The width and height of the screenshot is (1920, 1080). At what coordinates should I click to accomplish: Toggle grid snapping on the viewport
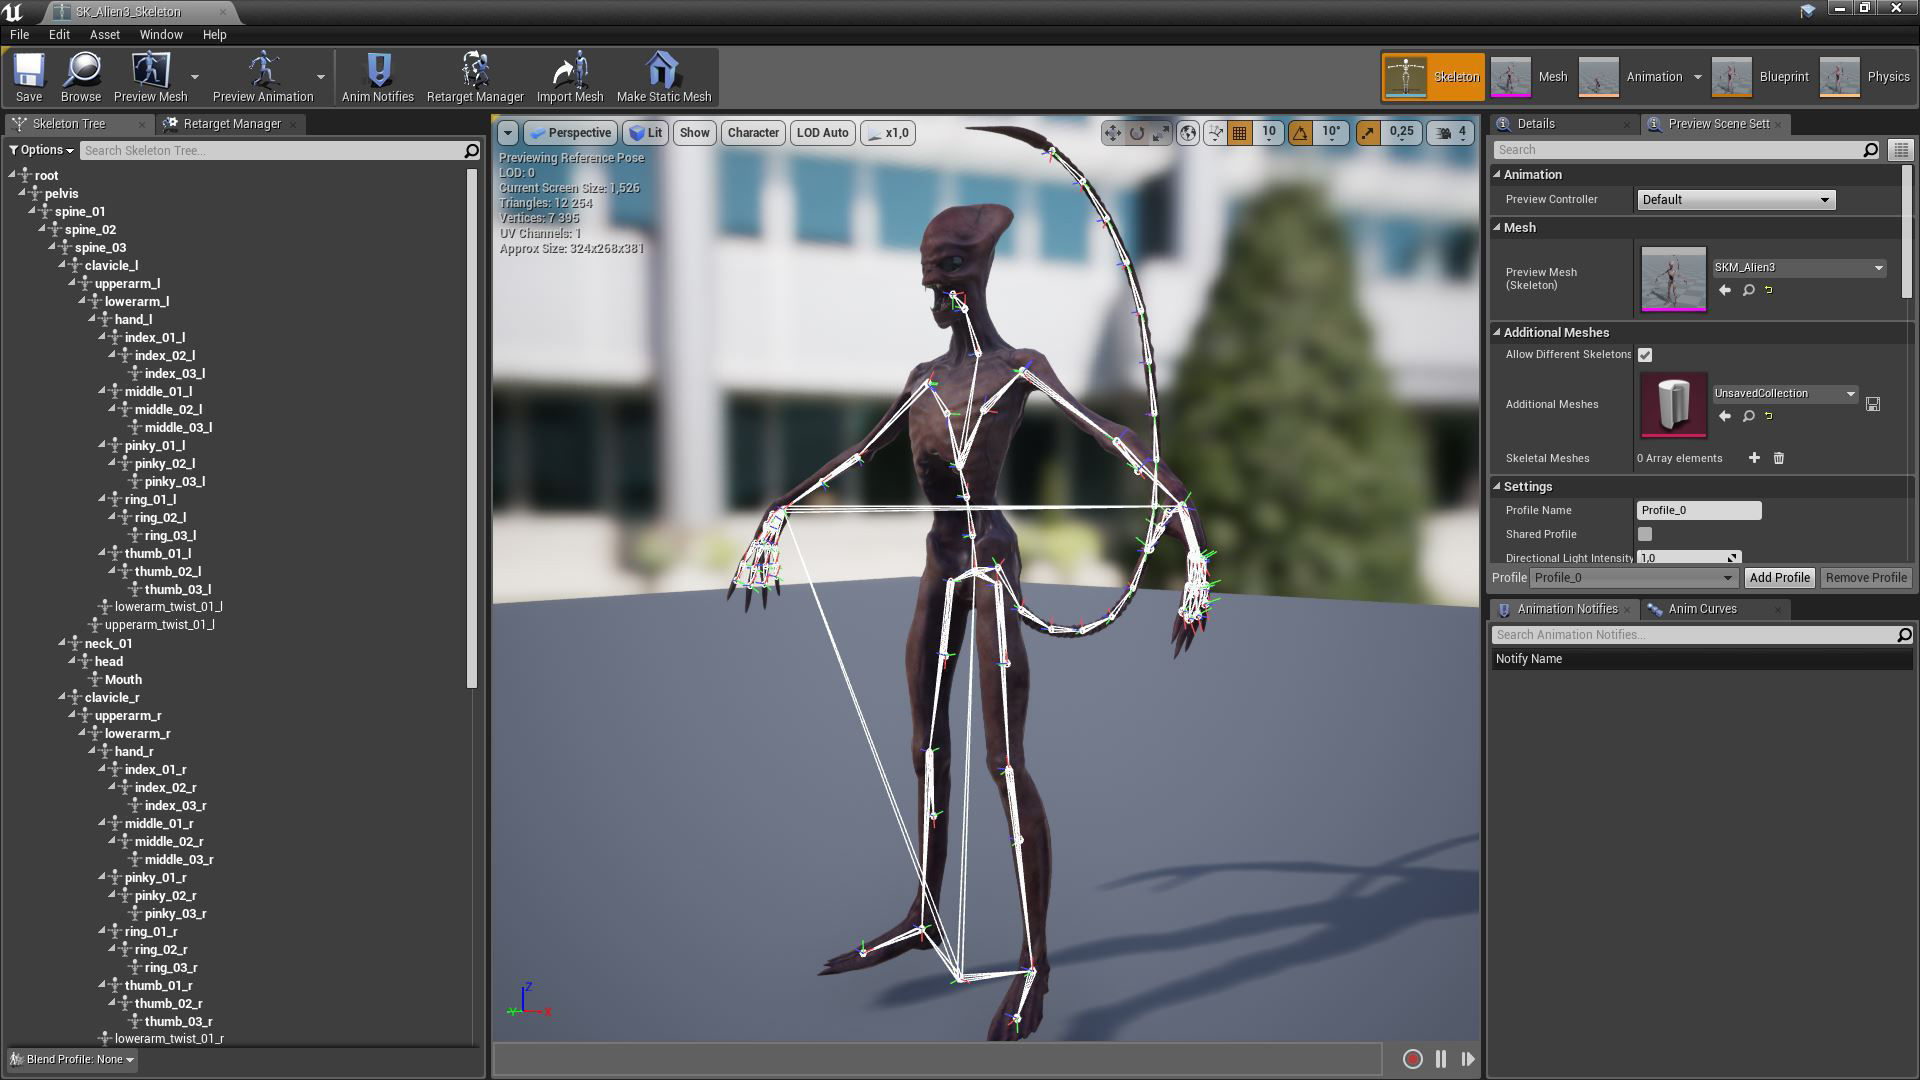point(1240,133)
